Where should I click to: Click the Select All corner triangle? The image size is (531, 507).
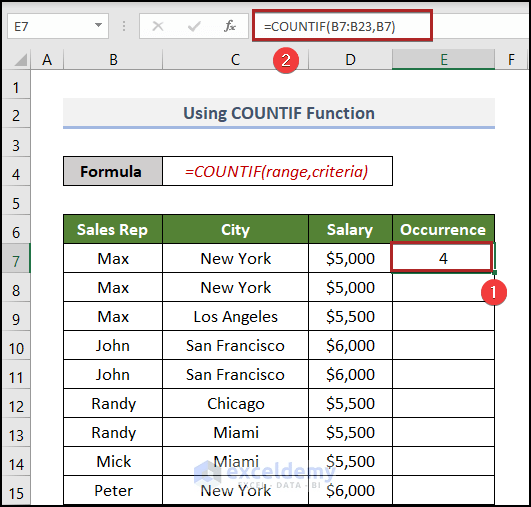[x=20, y=60]
